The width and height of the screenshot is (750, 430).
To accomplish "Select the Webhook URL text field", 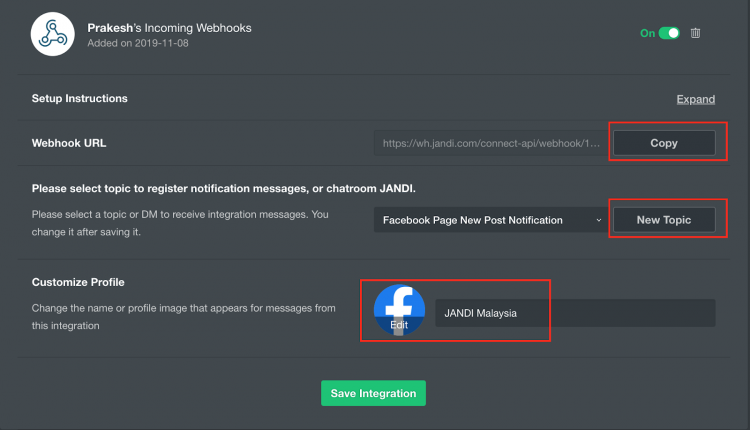I will 491,143.
